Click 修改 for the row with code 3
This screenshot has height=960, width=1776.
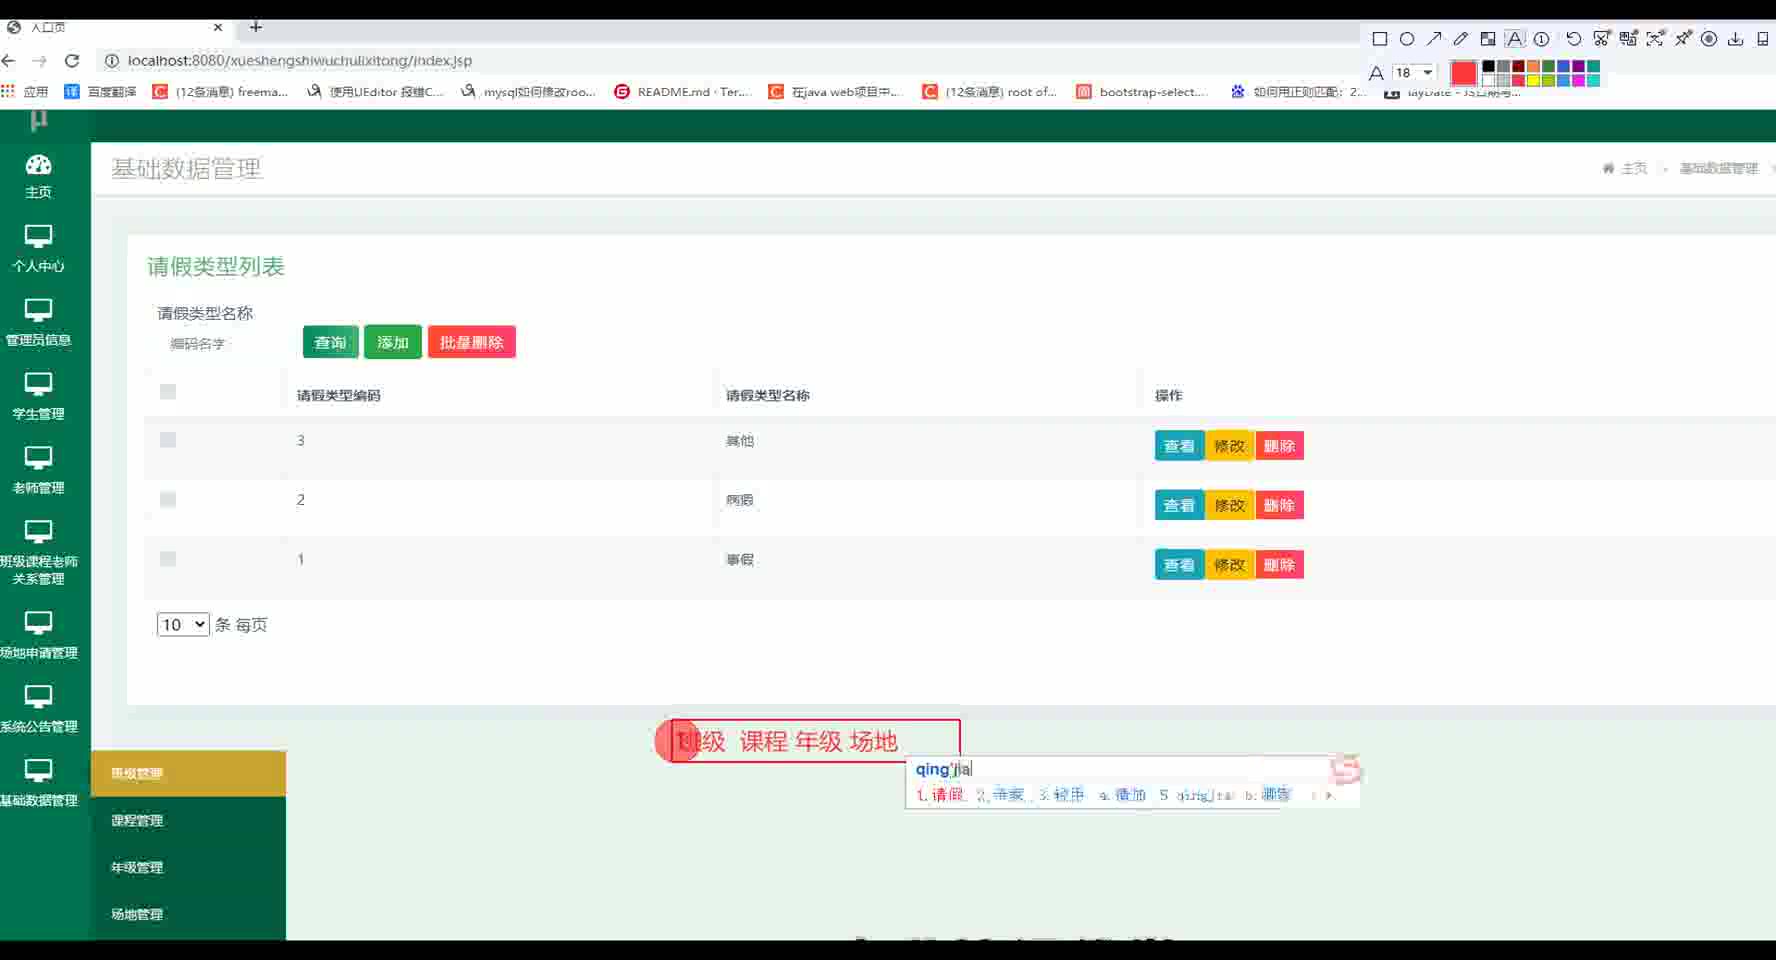point(1229,446)
